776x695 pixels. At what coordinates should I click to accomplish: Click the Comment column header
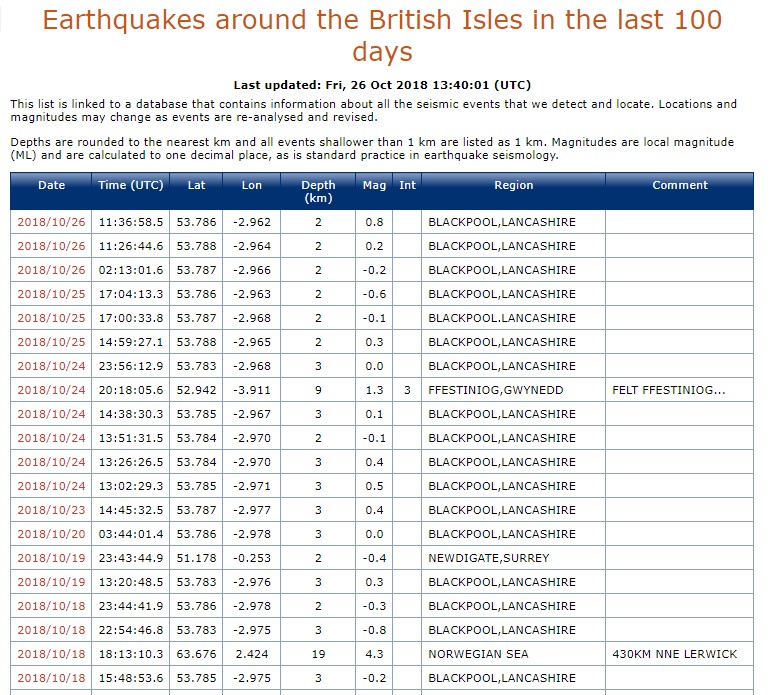tap(680, 185)
